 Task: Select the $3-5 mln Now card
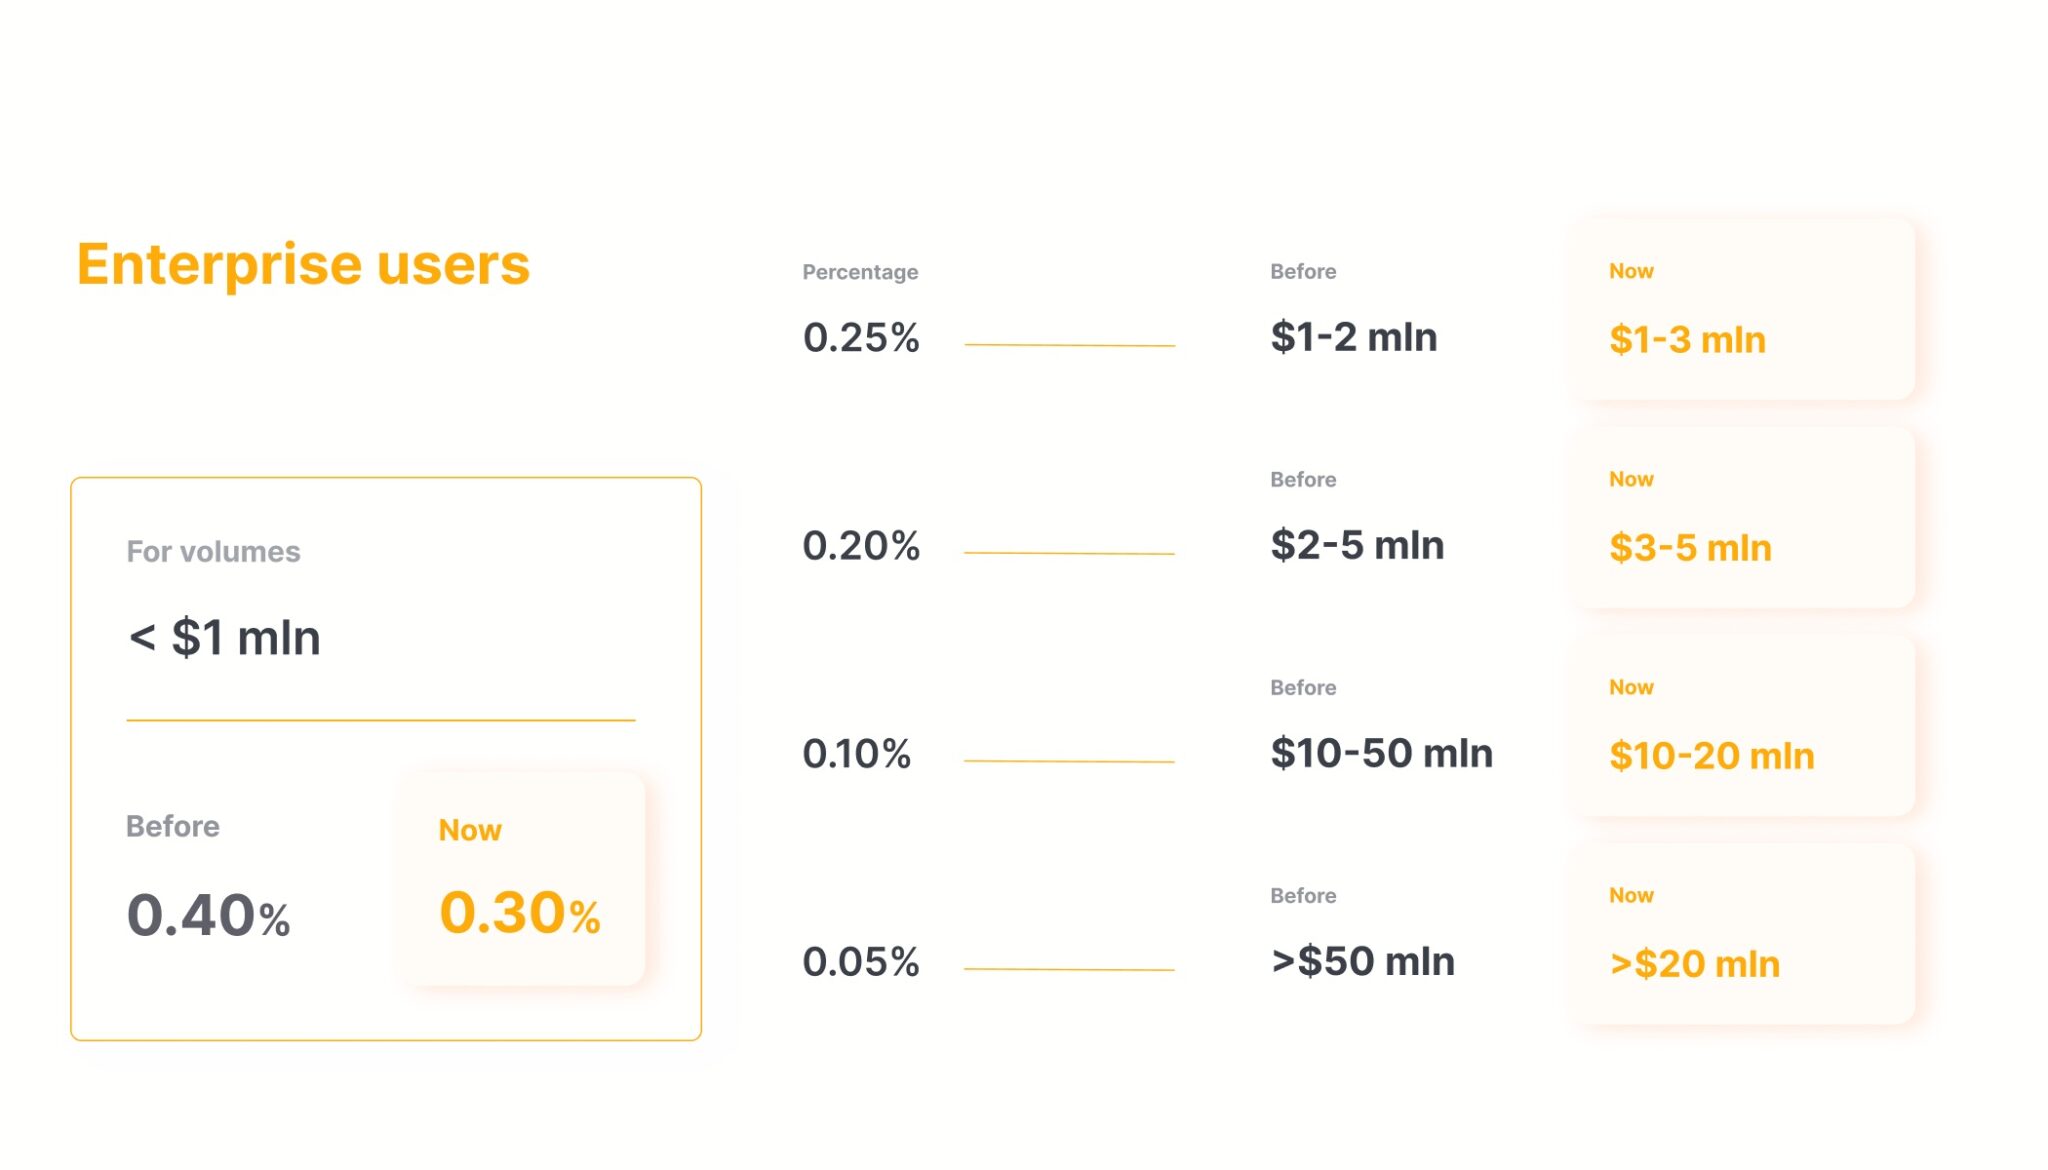(1743, 518)
